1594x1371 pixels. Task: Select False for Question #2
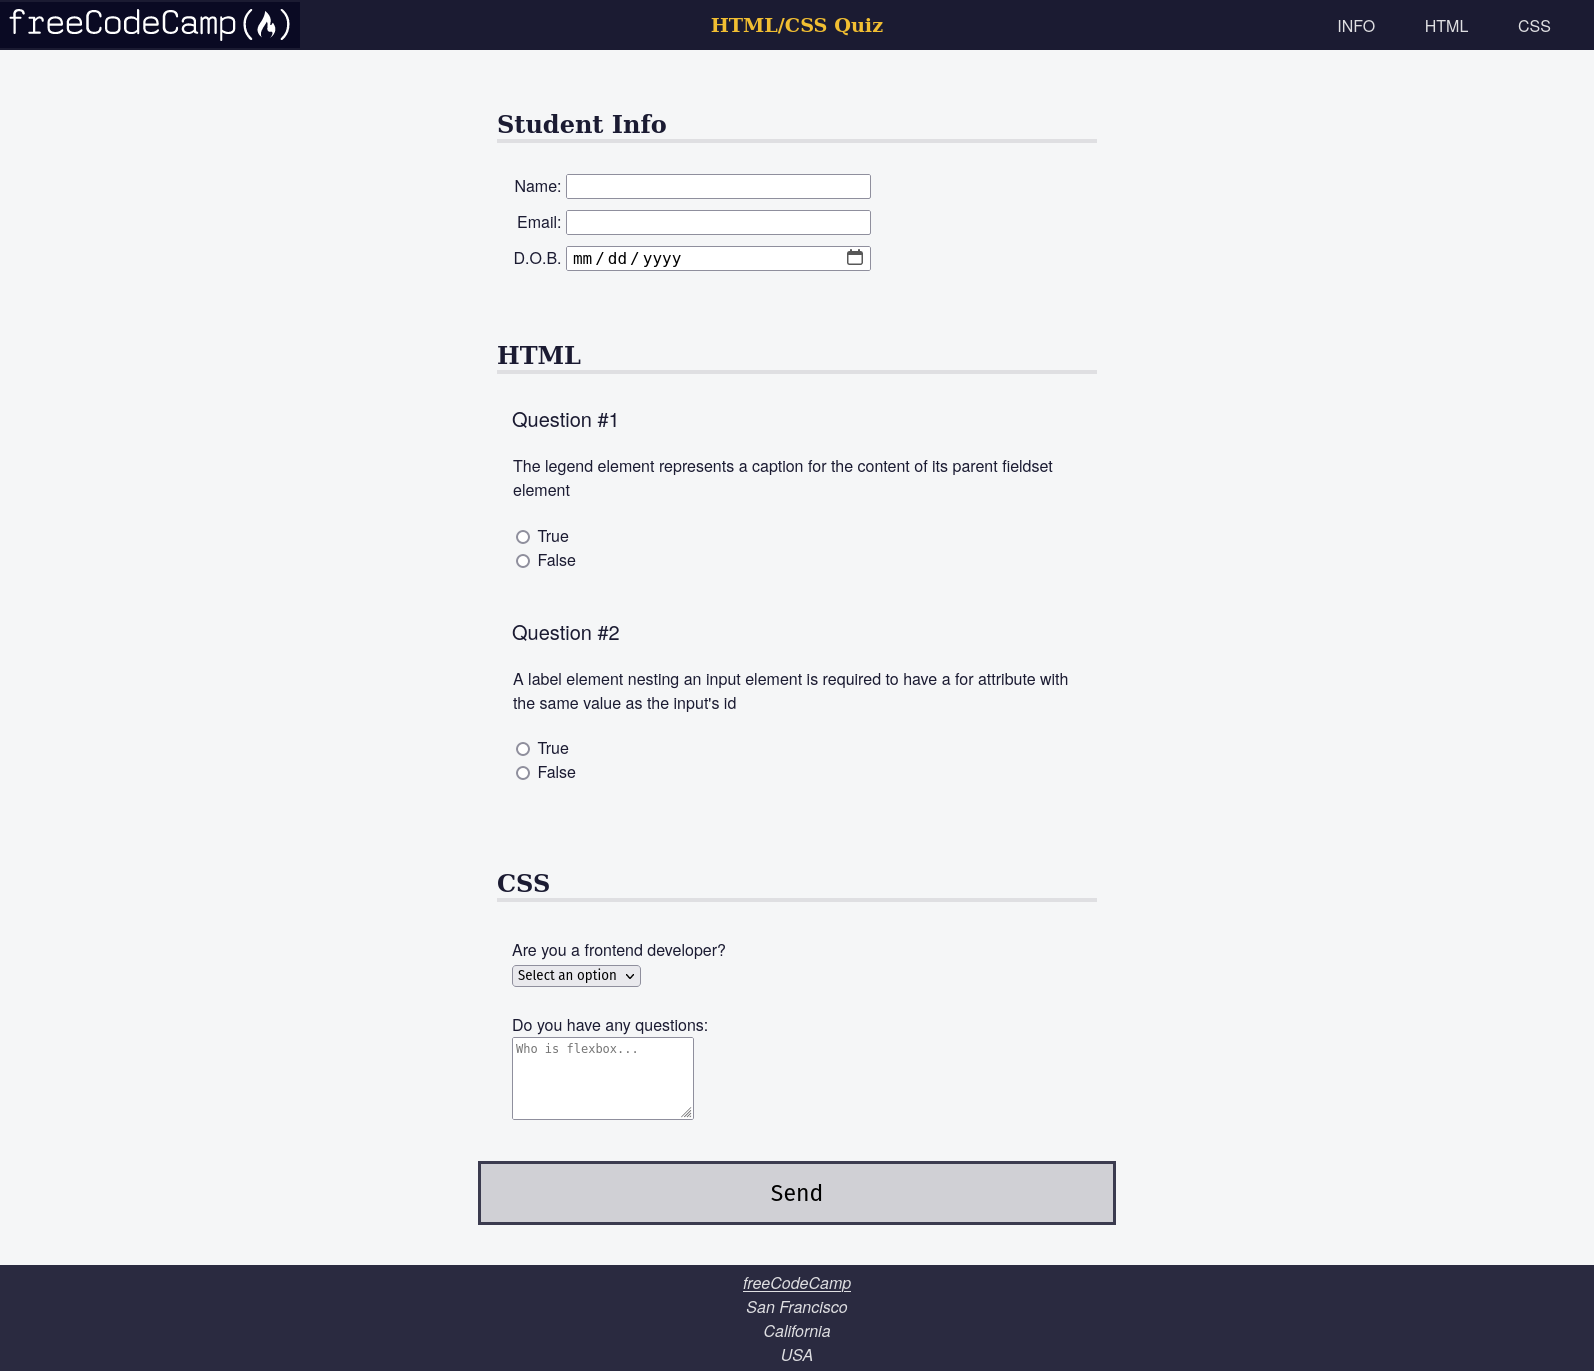523,773
